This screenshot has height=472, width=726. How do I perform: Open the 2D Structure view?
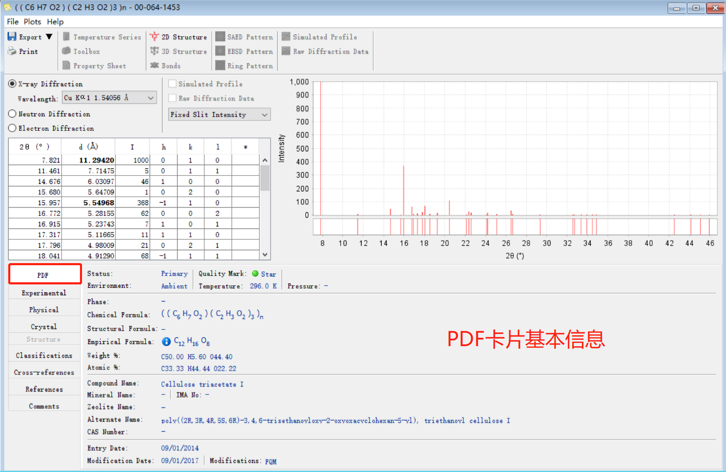pos(154,37)
